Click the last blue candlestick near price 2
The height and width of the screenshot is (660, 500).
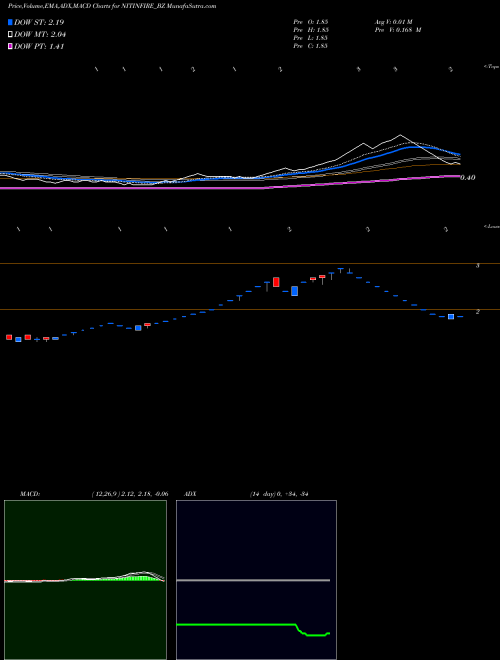(x=451, y=317)
